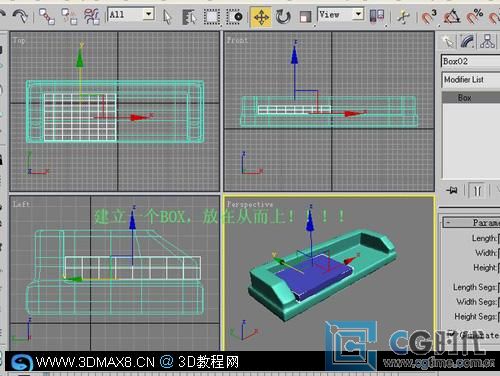Click the Length Segs label
500x376 pixels.
point(475,287)
